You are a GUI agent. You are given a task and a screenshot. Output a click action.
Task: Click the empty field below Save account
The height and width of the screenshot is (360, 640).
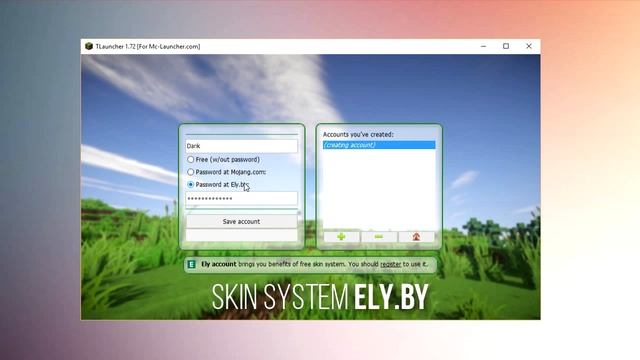point(242,235)
